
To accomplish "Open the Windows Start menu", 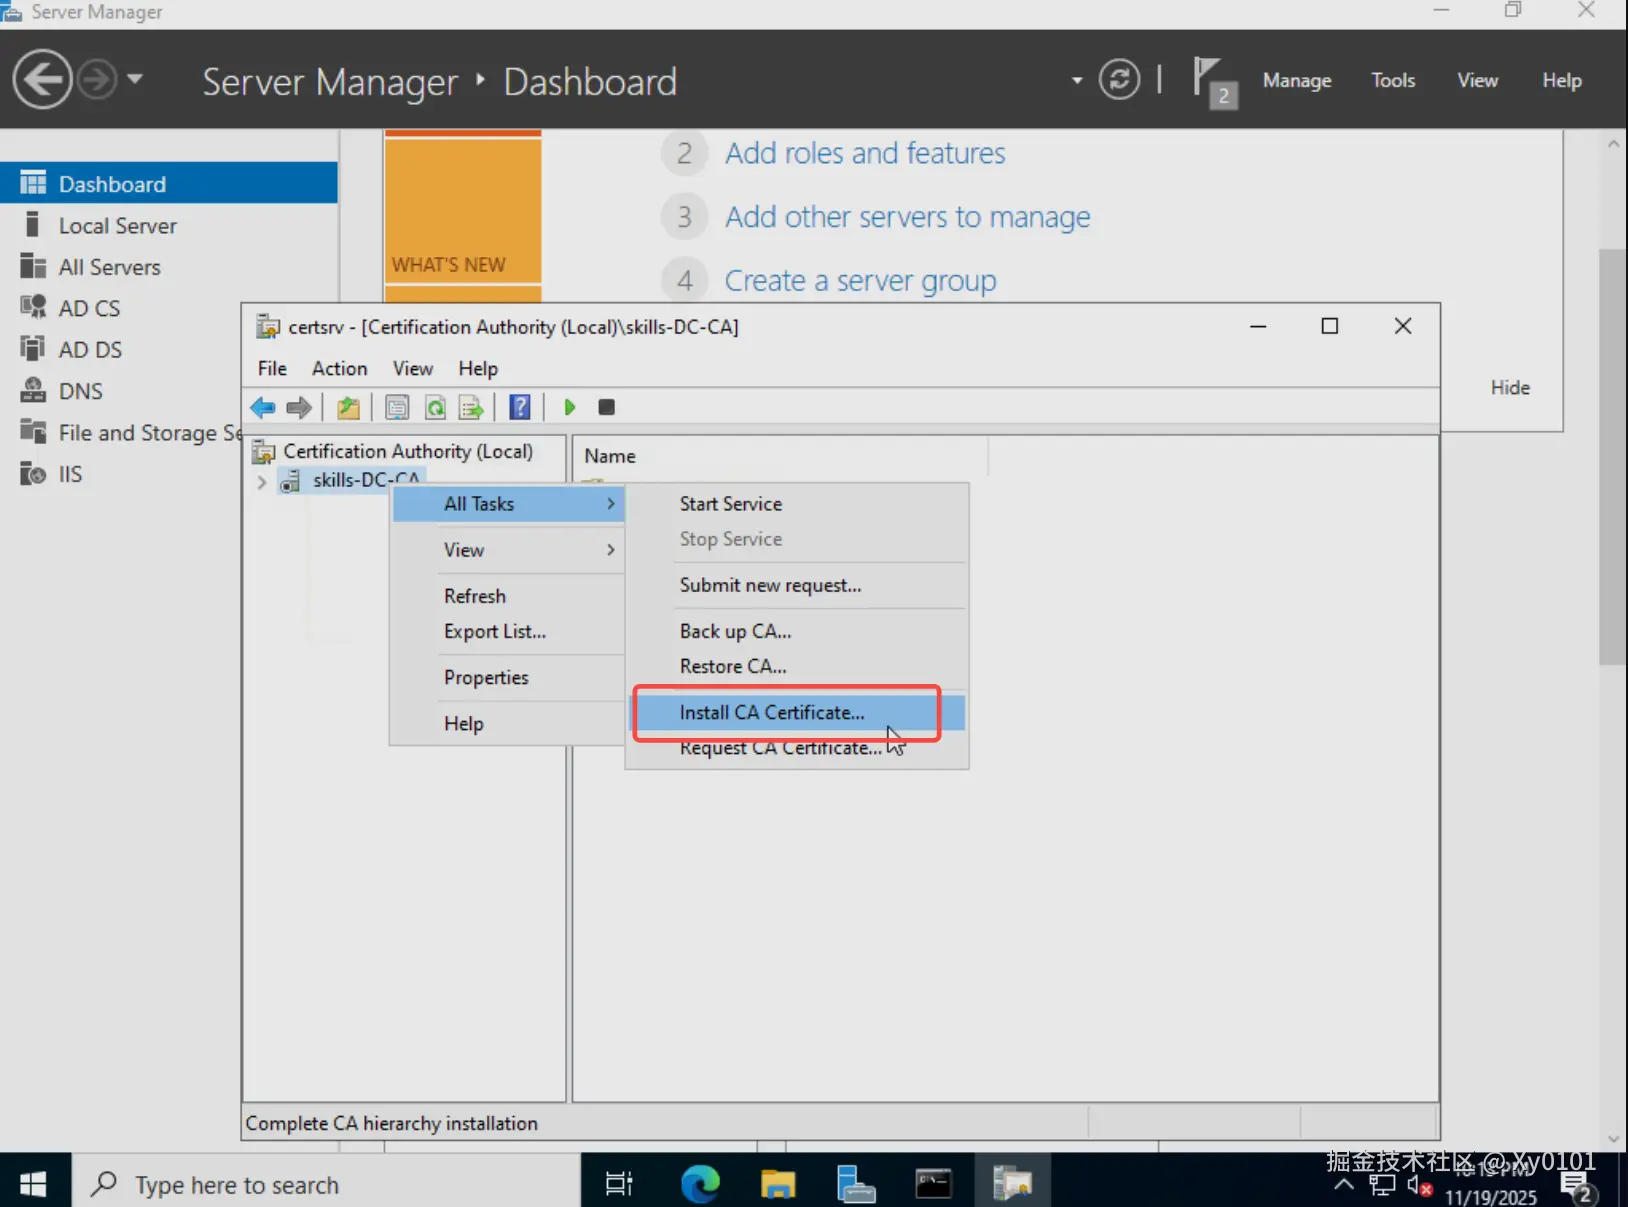I will 33,1185.
